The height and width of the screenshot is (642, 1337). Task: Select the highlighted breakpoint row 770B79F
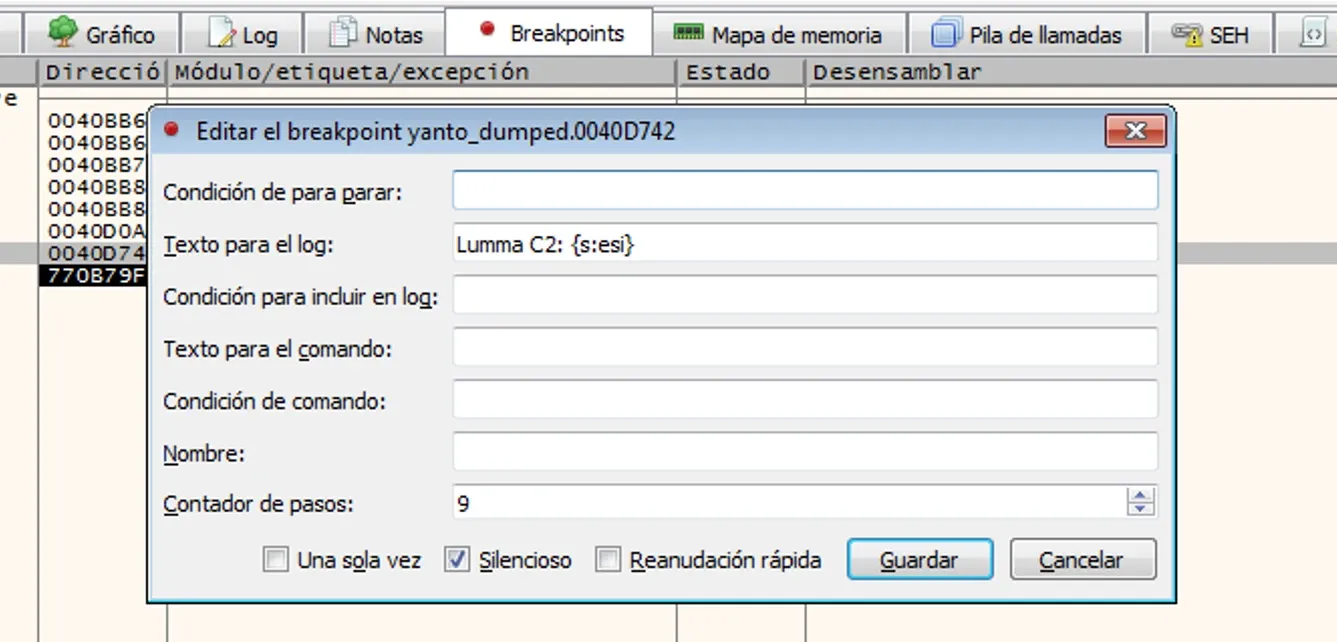point(95,275)
